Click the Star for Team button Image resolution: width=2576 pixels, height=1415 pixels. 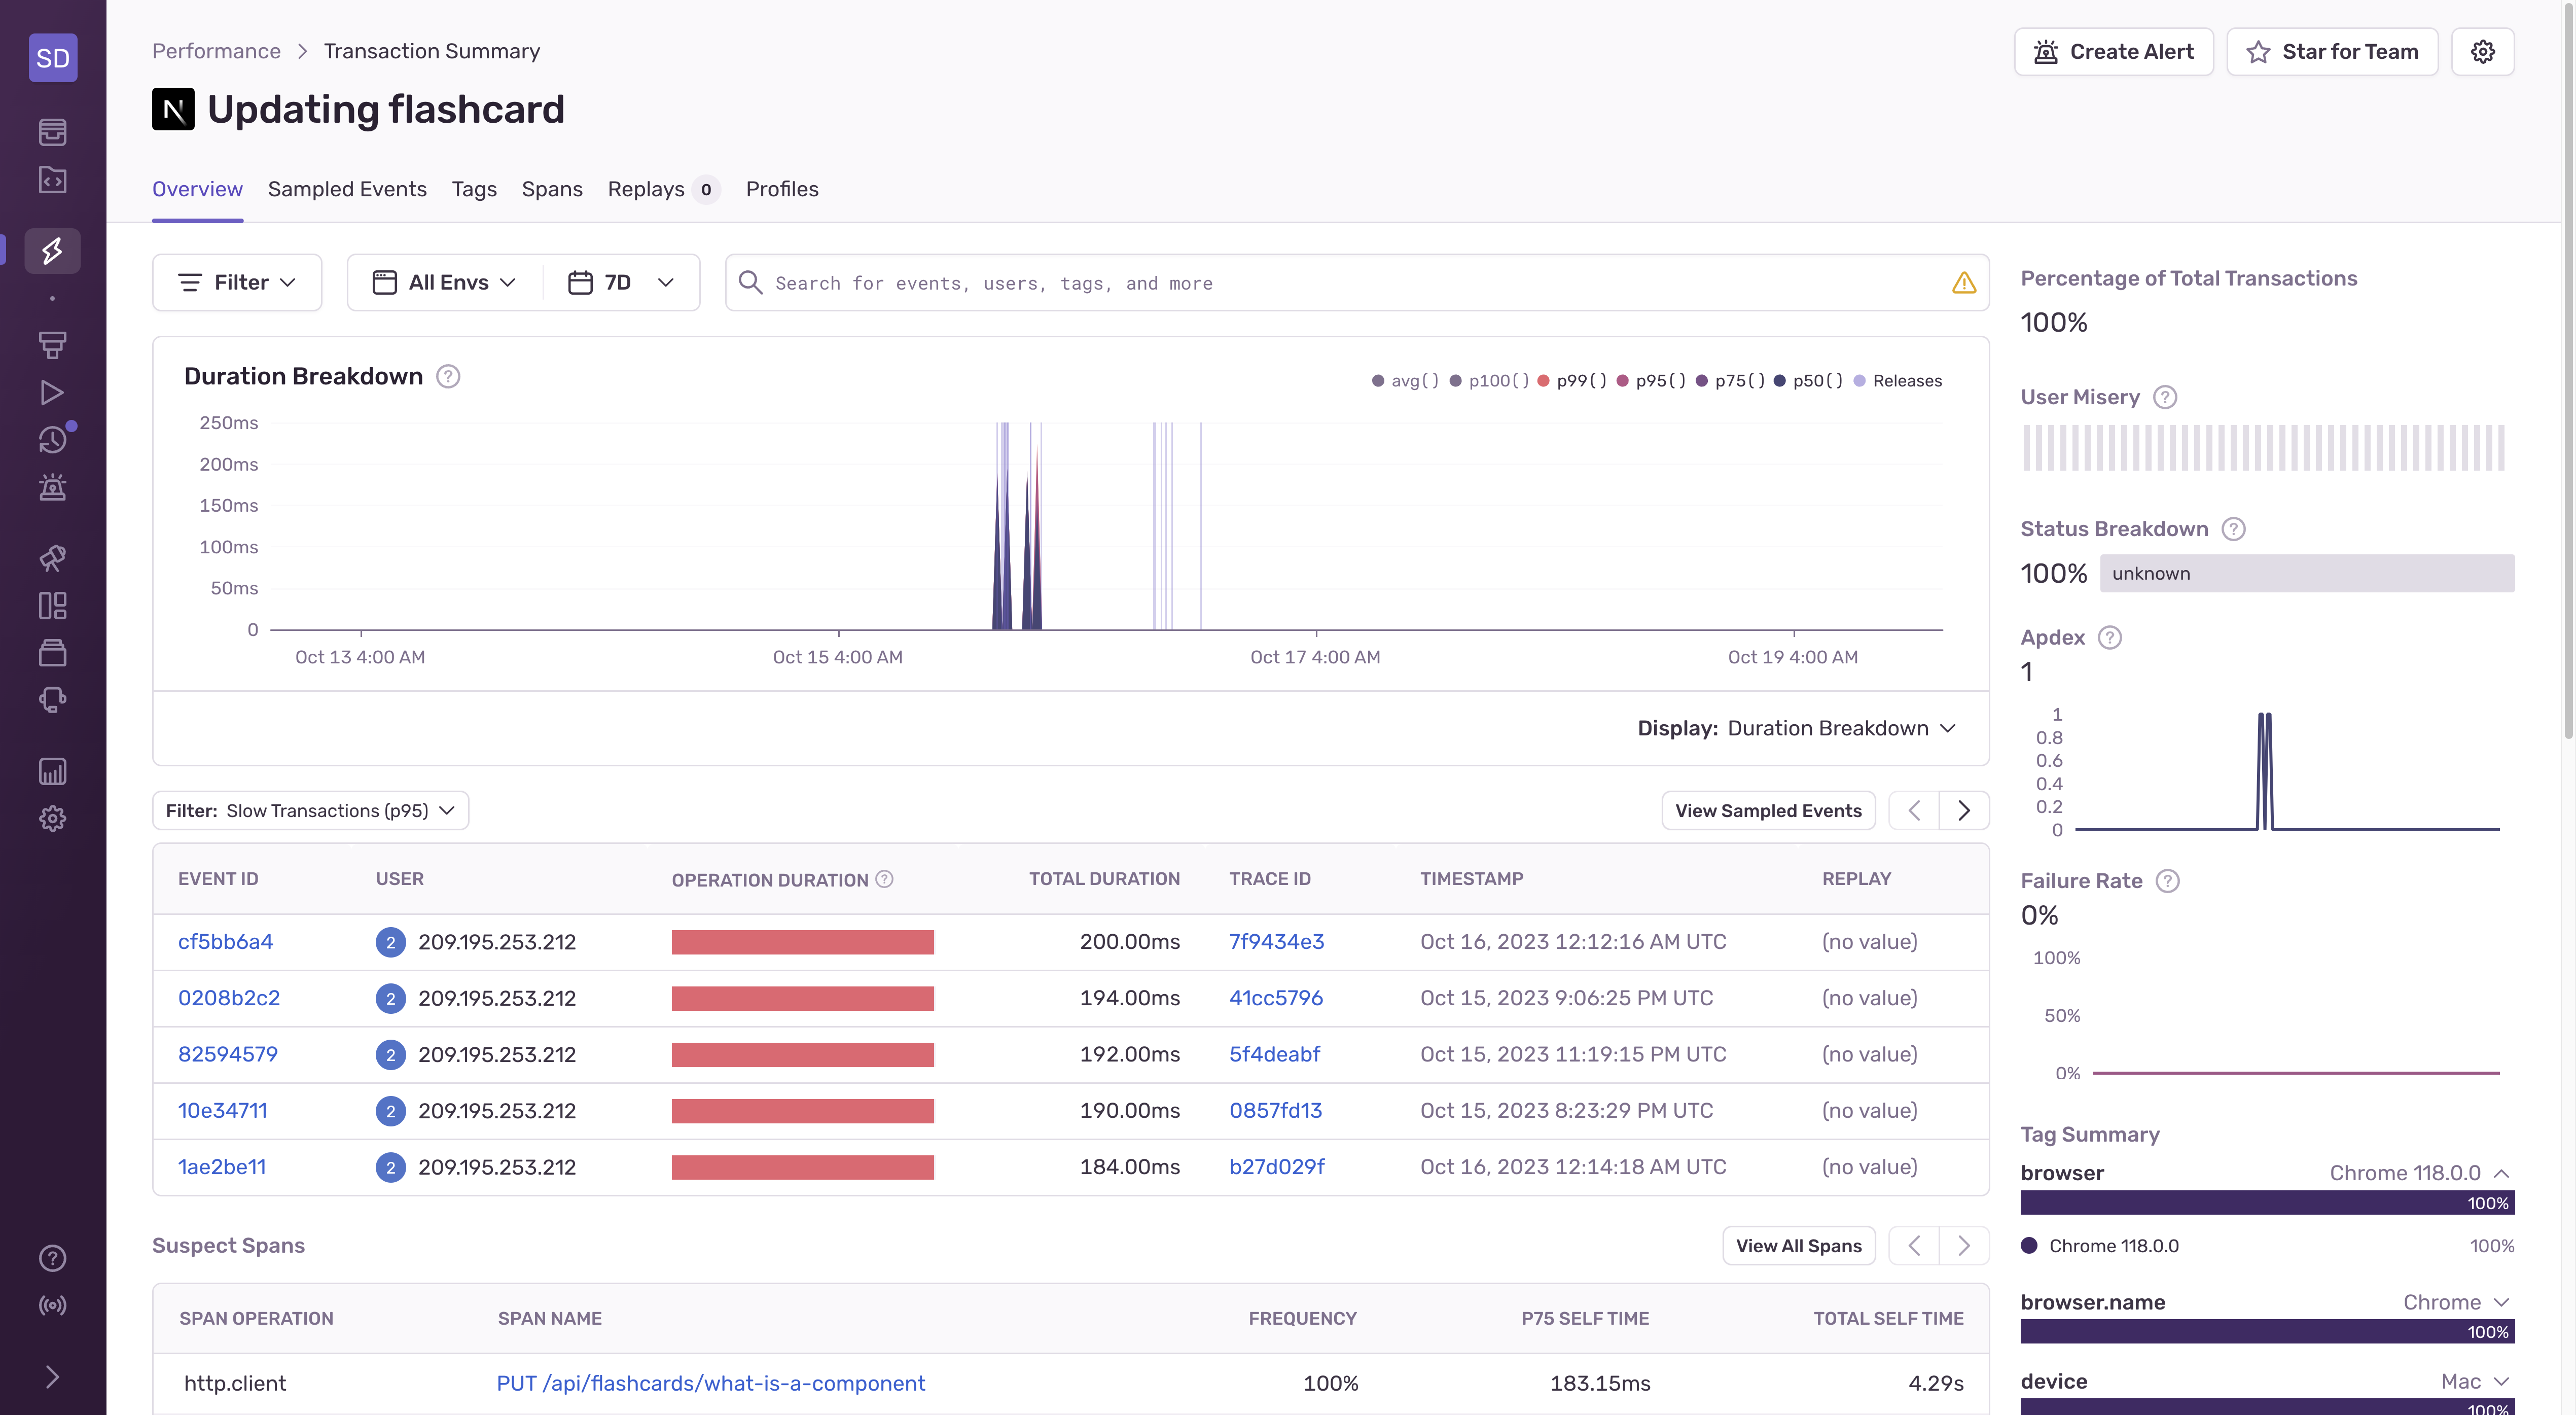pyautogui.click(x=2332, y=52)
